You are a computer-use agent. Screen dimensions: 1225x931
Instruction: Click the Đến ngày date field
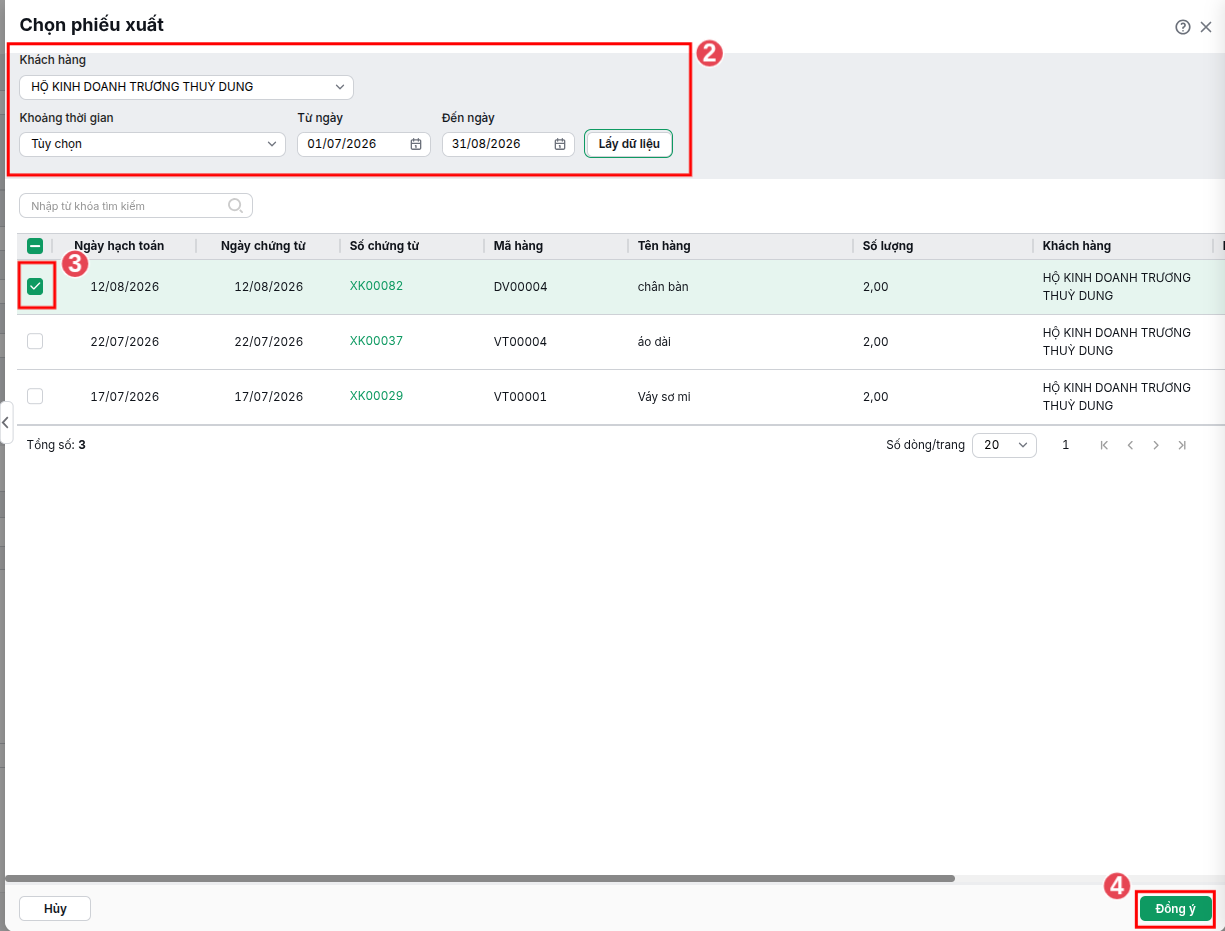508,144
